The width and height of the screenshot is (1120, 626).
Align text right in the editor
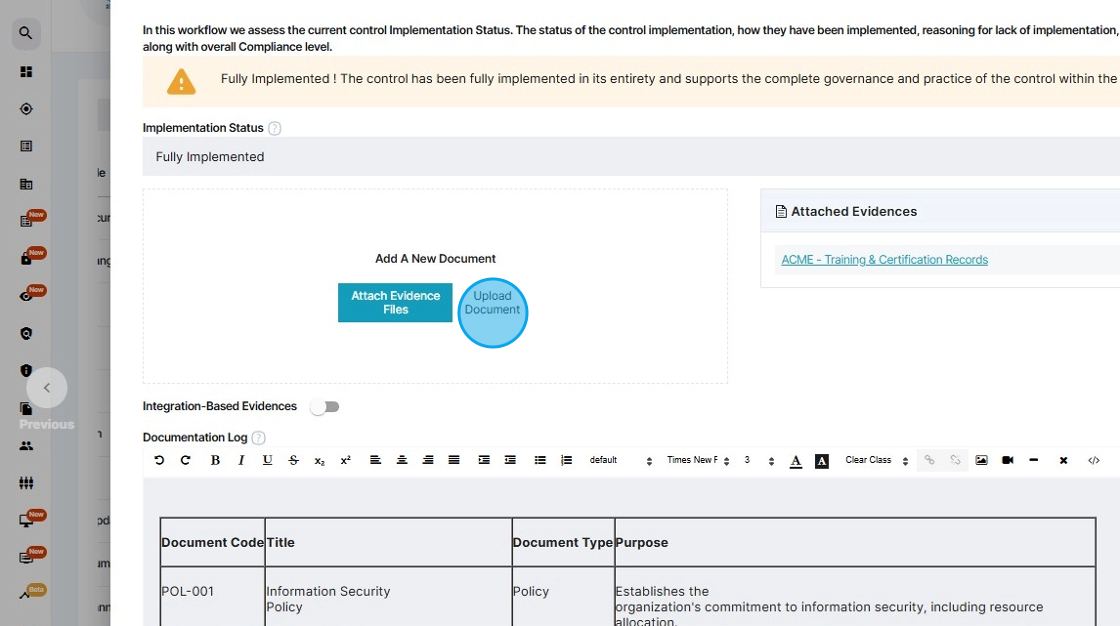pyautogui.click(x=428, y=460)
